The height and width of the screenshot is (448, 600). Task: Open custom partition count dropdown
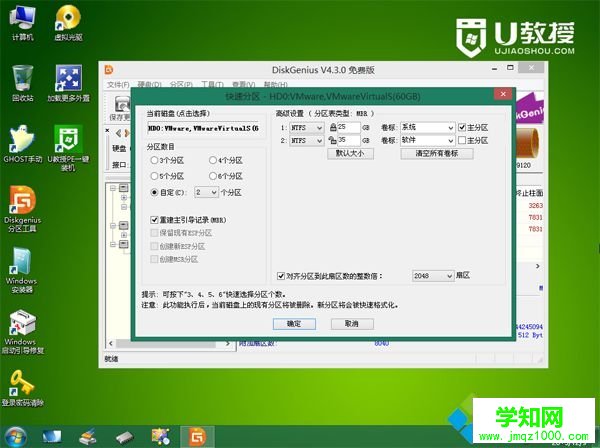coord(207,192)
